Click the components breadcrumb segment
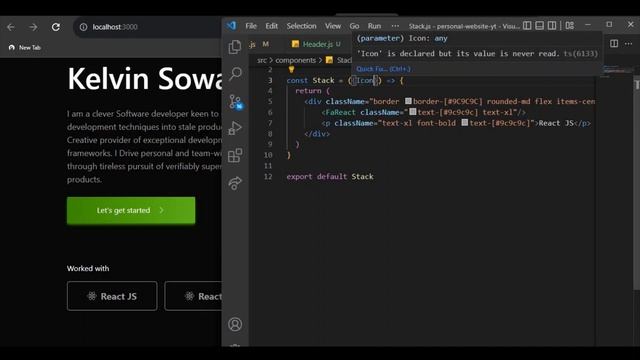640x360 pixels. [296, 60]
